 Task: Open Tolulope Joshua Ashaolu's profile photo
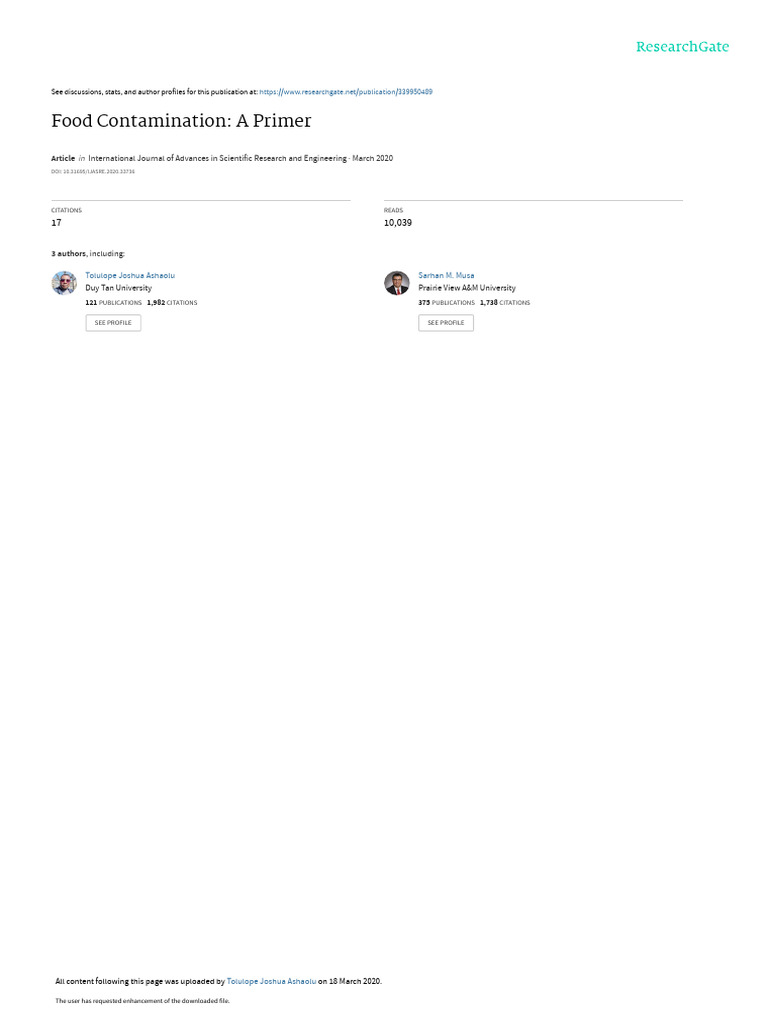tap(64, 283)
